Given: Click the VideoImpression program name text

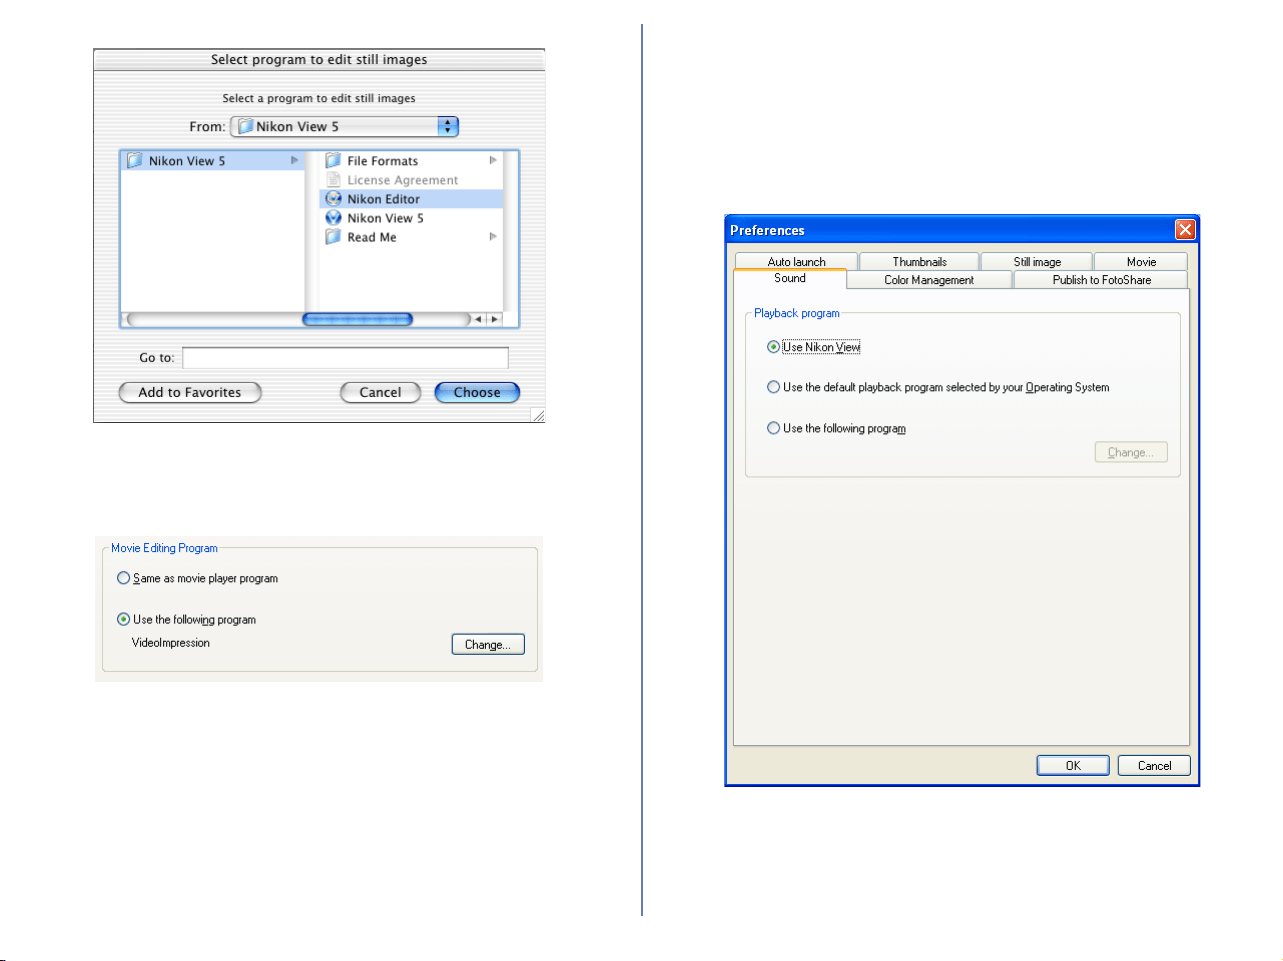Looking at the screenshot, I should click(171, 643).
